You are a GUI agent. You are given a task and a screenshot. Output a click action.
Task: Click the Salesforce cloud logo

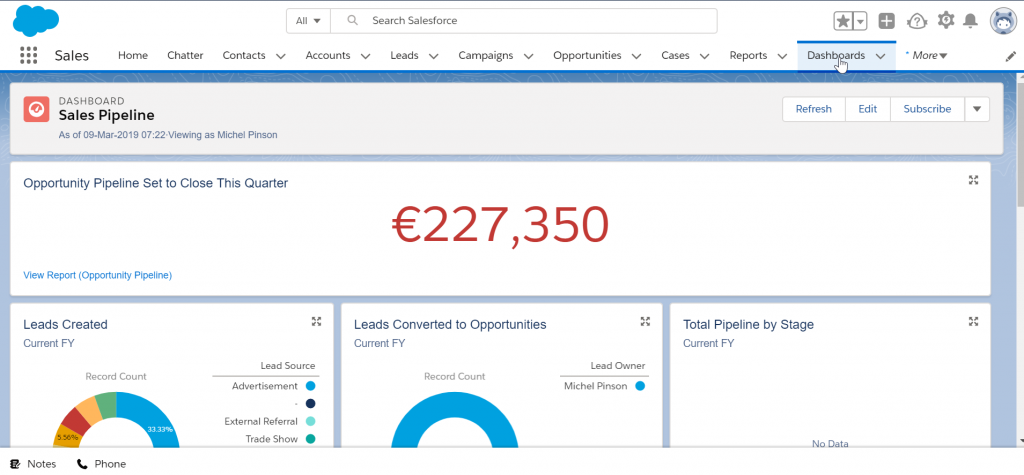(x=36, y=21)
